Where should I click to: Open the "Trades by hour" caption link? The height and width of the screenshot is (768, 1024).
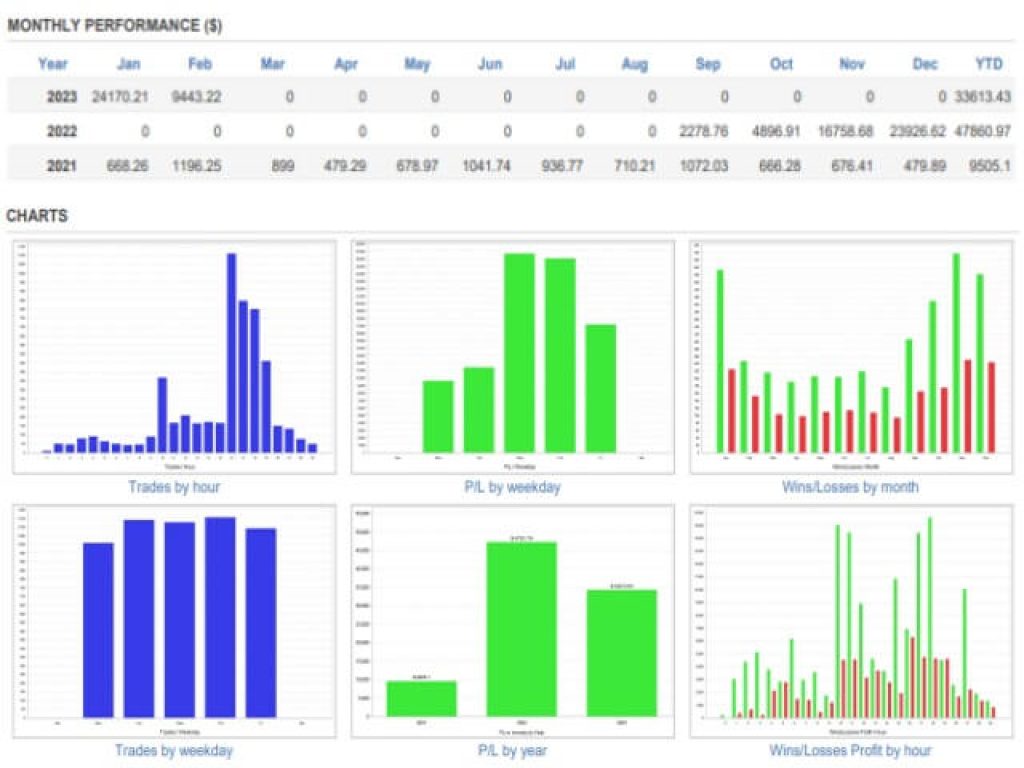click(x=174, y=487)
